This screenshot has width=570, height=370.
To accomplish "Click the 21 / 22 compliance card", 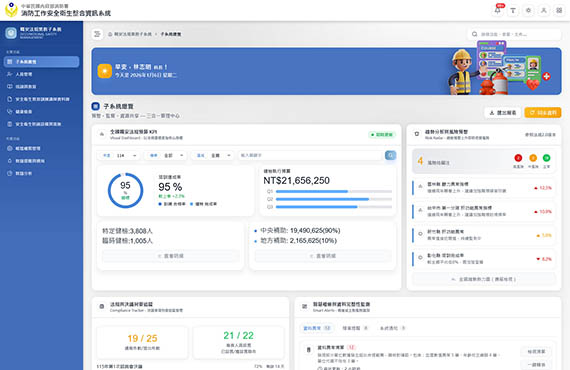I will point(238,342).
